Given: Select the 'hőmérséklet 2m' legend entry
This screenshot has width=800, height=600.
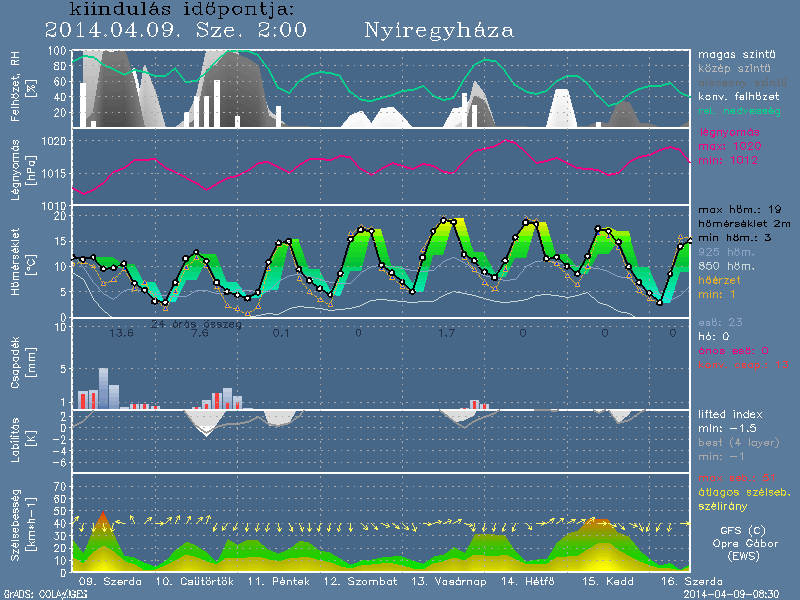Looking at the screenshot, I should coord(744,224).
